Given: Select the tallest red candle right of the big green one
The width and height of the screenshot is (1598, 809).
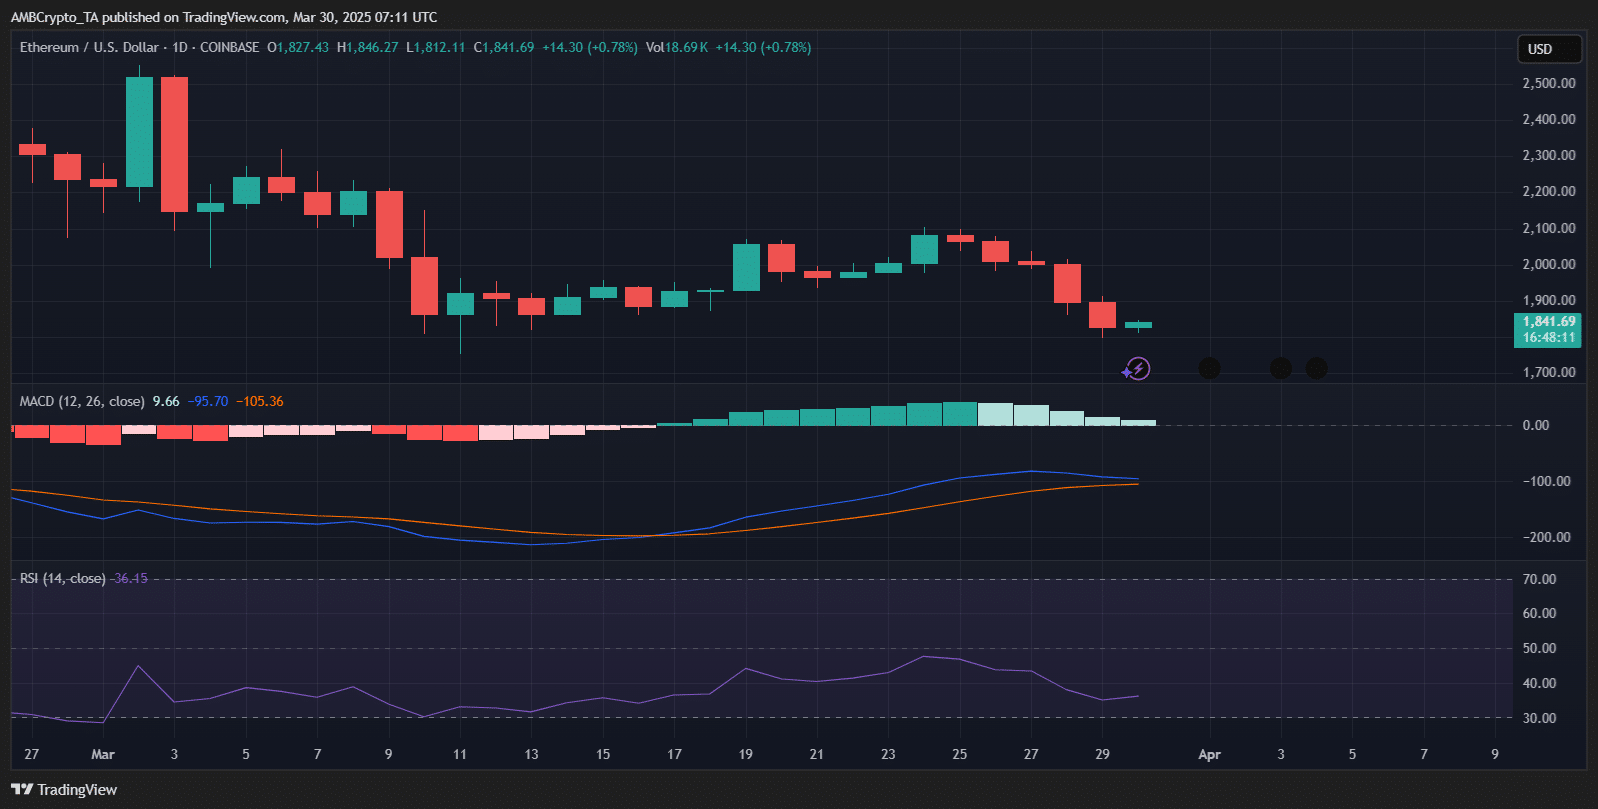Looking at the screenshot, I should [175, 144].
